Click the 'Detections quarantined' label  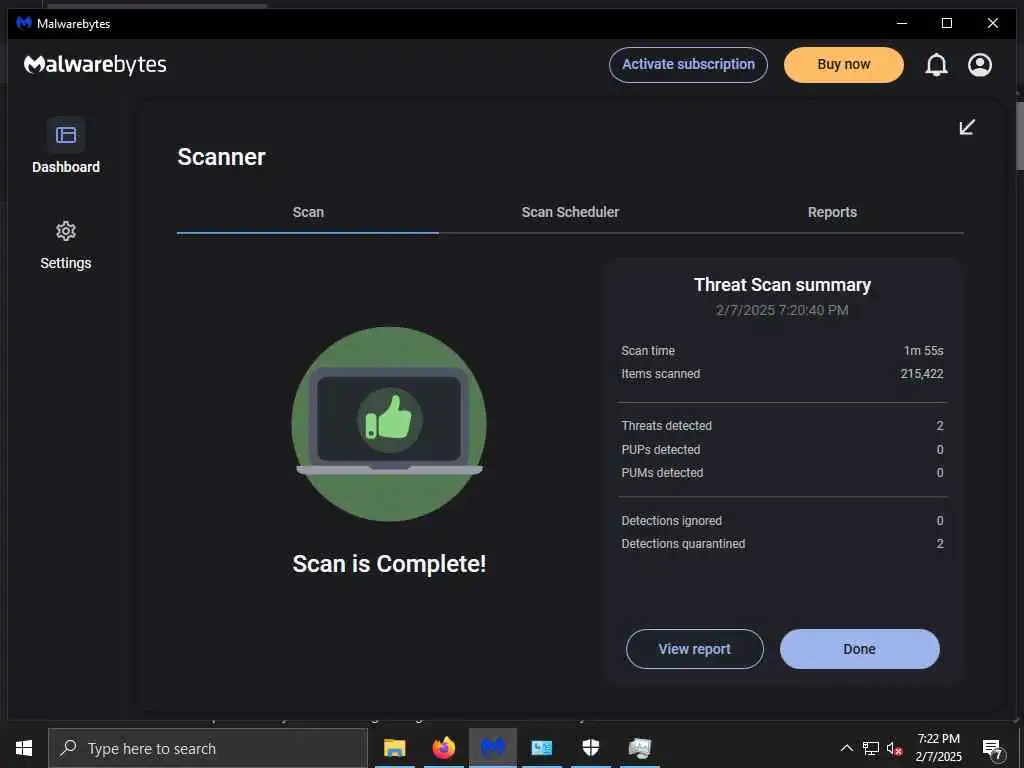coord(683,544)
